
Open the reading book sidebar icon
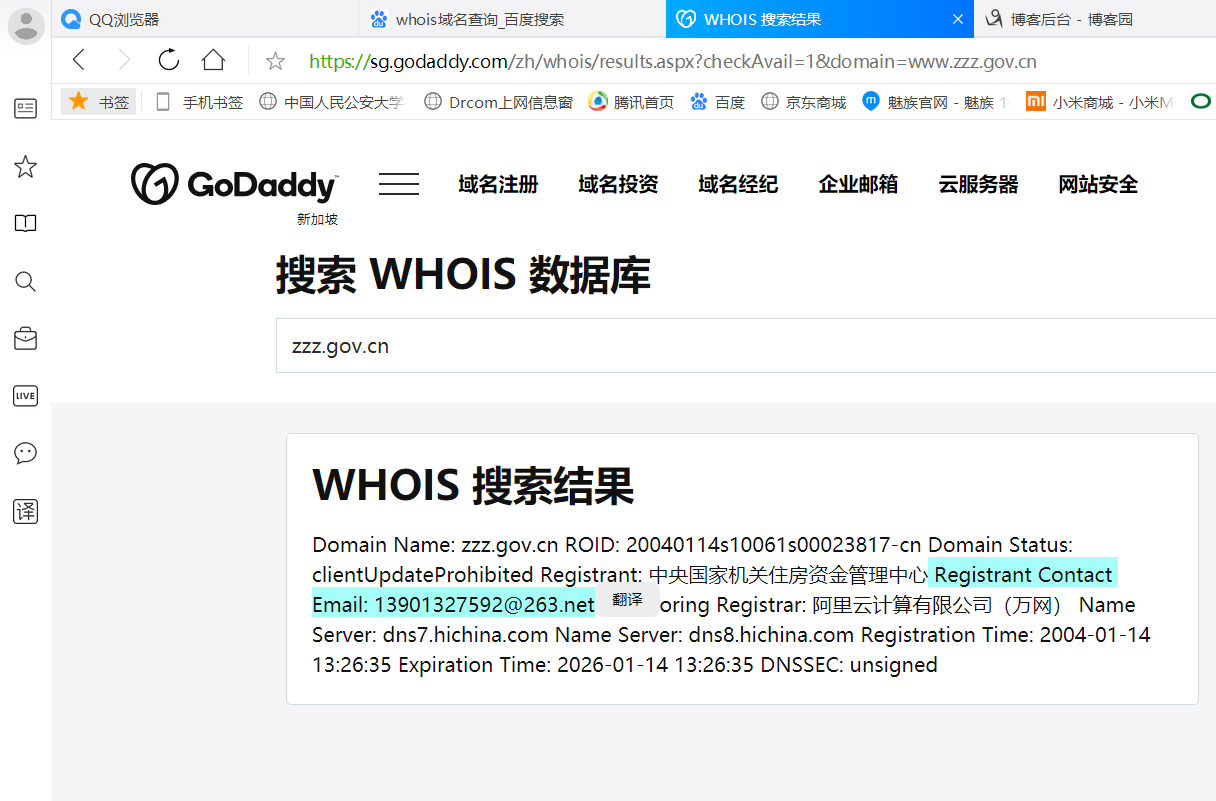point(26,223)
